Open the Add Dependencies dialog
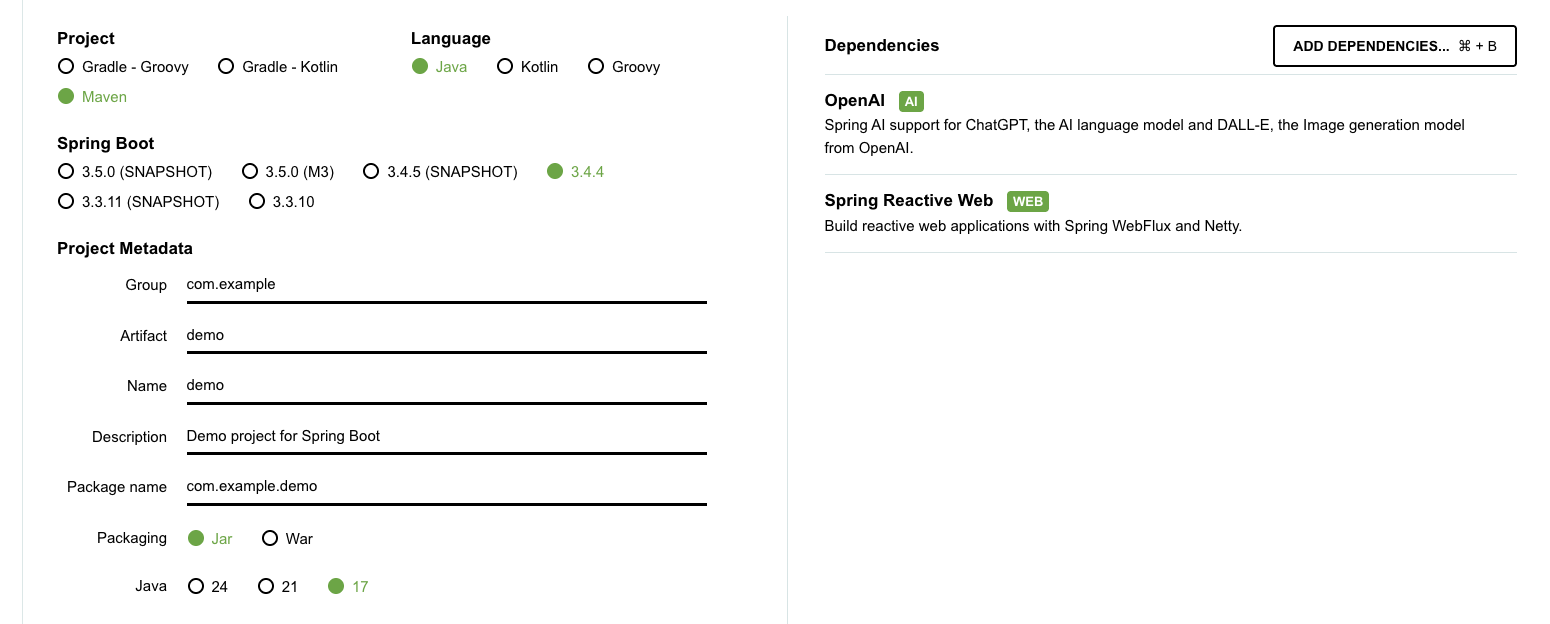This screenshot has height=624, width=1550. [x=1394, y=46]
